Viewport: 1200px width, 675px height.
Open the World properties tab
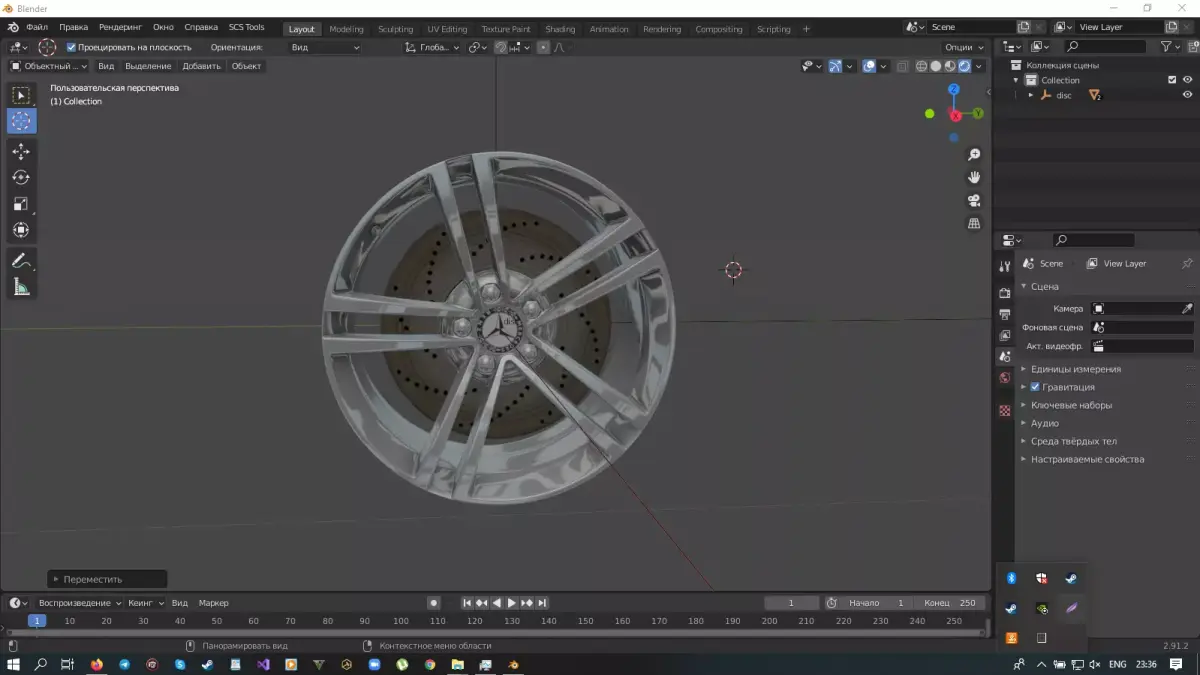tap(1005, 378)
